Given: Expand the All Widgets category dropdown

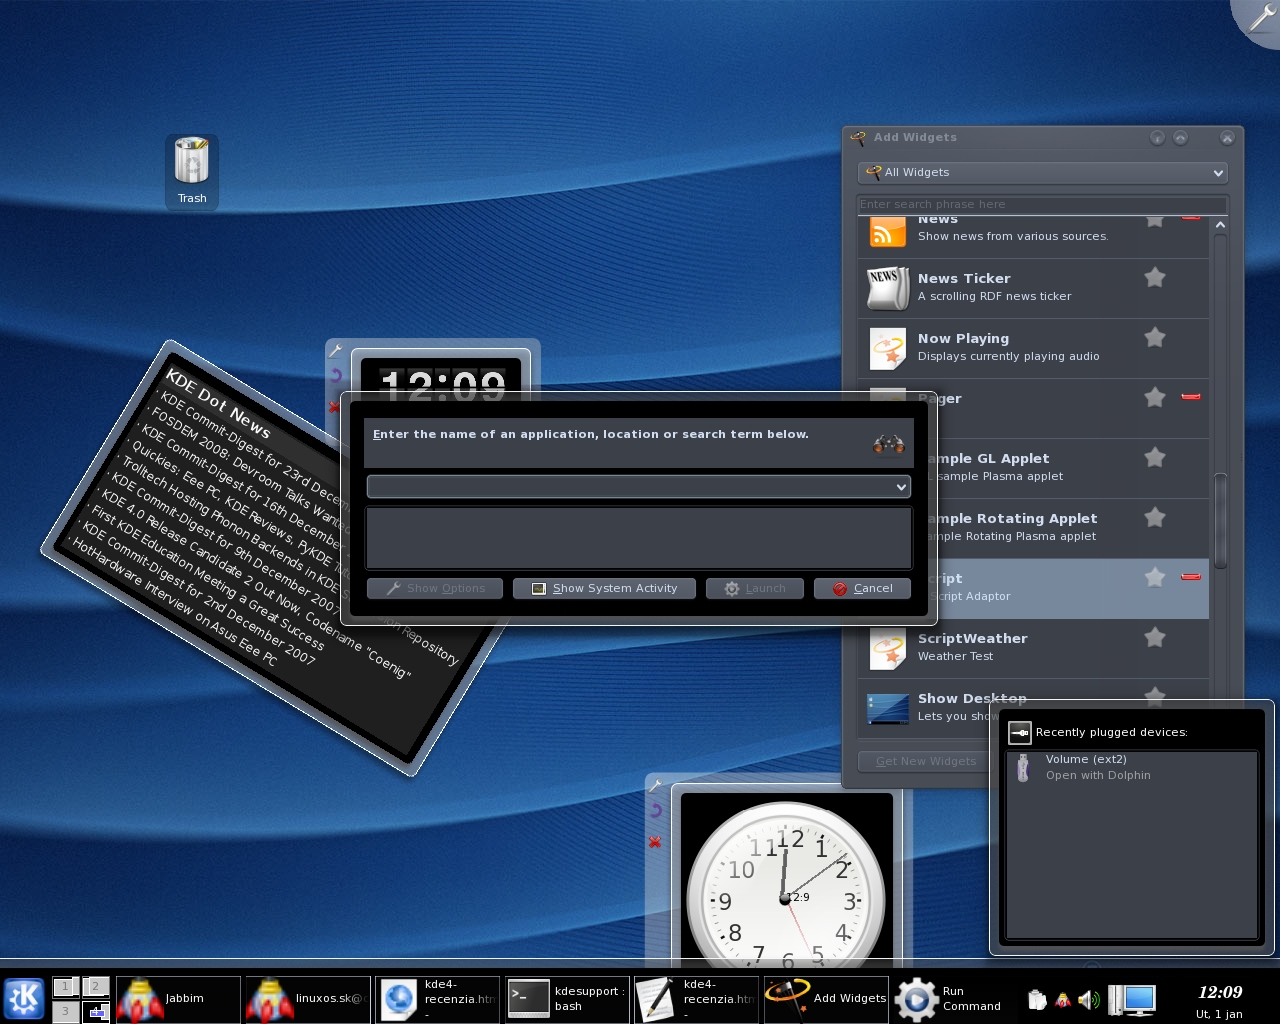Looking at the screenshot, I should [1042, 172].
